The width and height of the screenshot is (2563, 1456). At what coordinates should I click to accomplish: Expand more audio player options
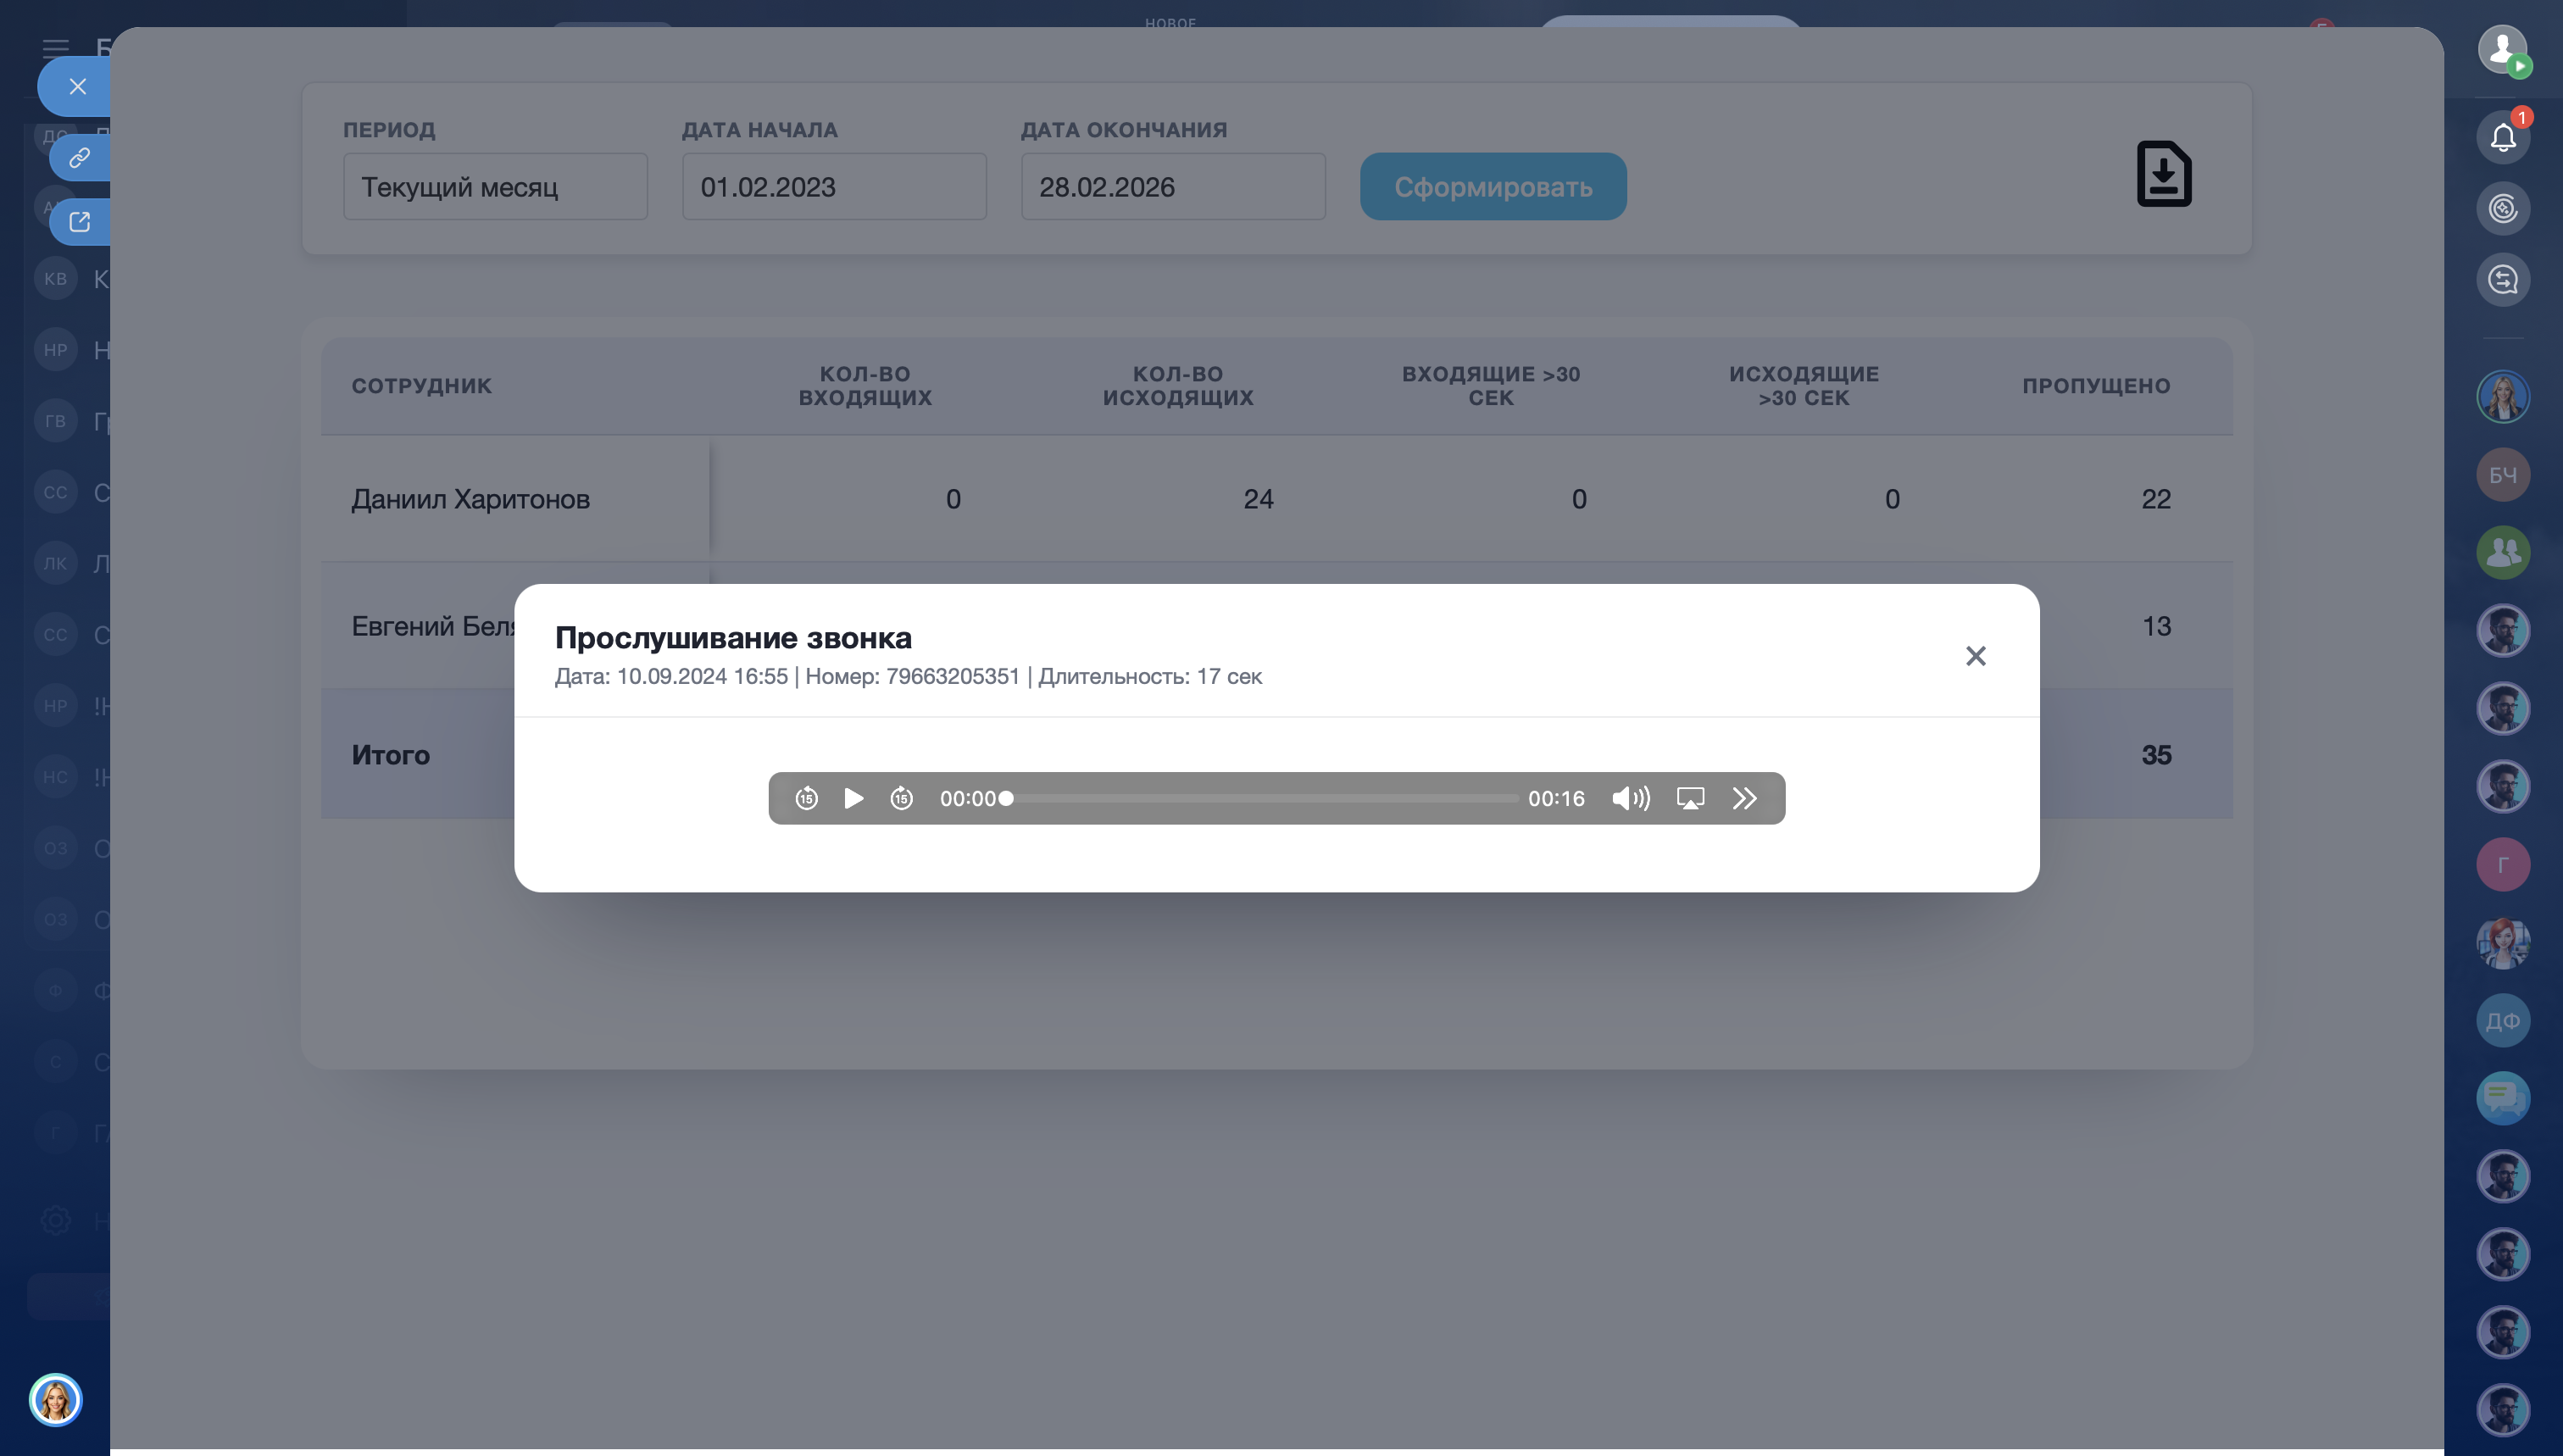tap(1744, 798)
